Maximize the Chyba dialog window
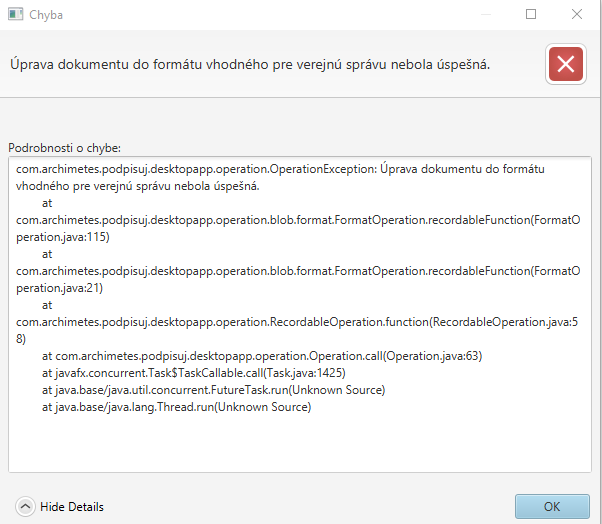Image resolution: width=602 pixels, height=524 pixels. [531, 15]
